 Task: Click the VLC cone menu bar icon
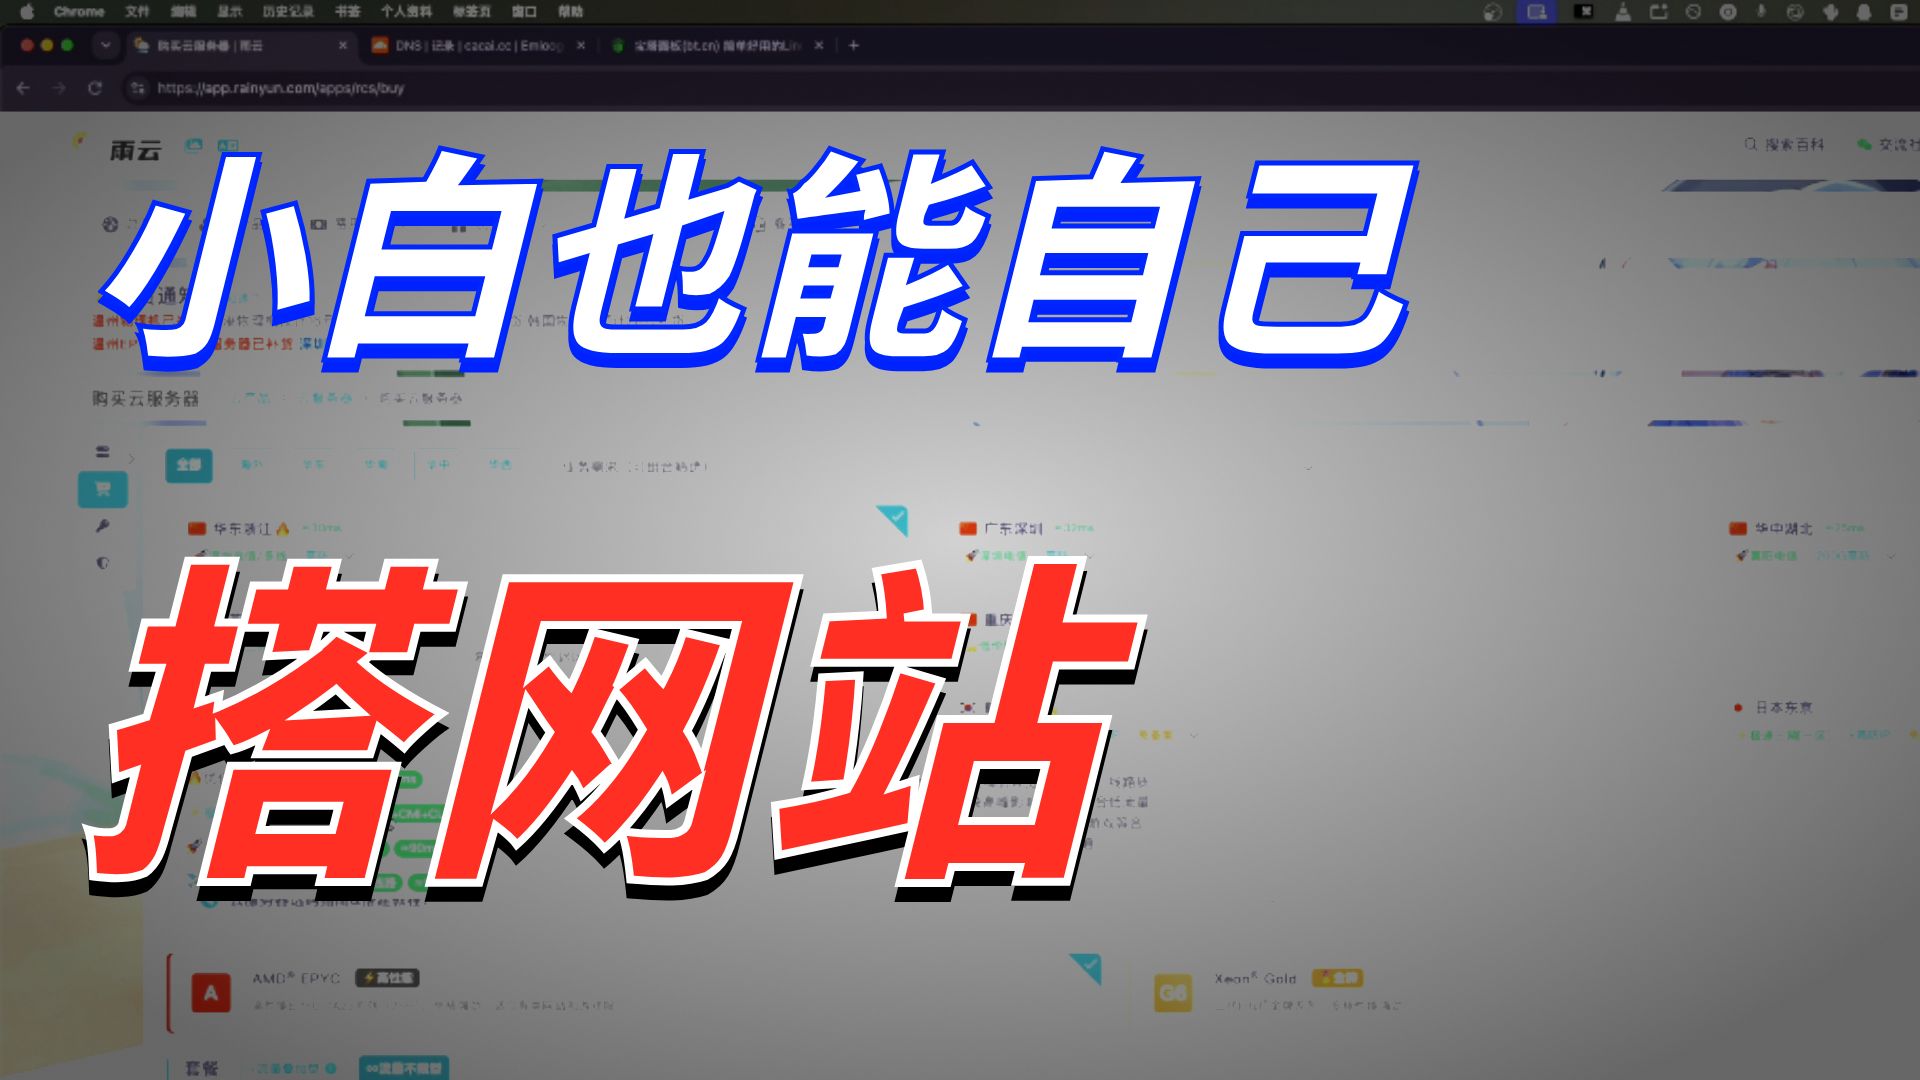1623,12
